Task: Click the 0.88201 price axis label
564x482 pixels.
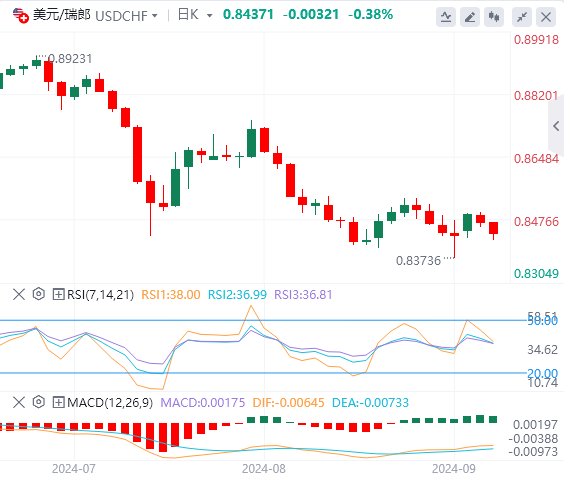Action: pyautogui.click(x=536, y=96)
